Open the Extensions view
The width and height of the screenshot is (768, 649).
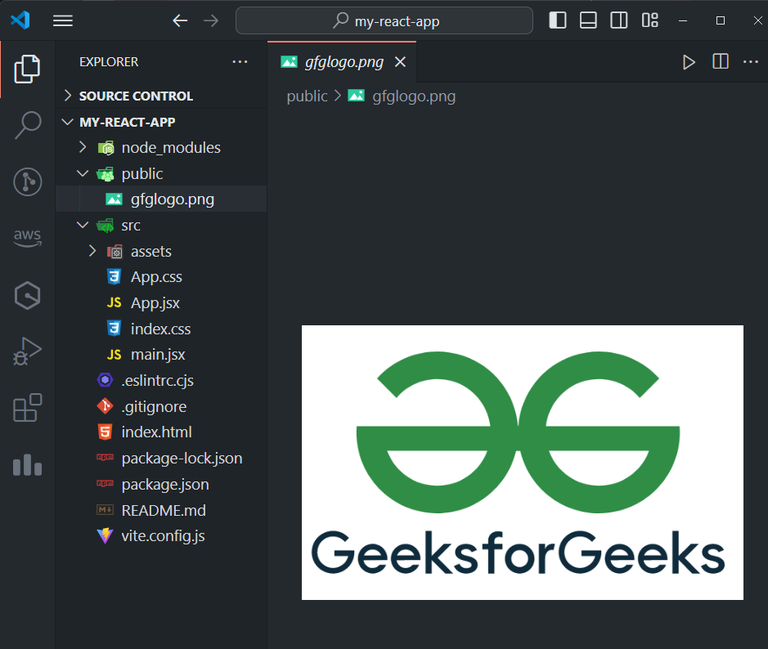(27, 408)
